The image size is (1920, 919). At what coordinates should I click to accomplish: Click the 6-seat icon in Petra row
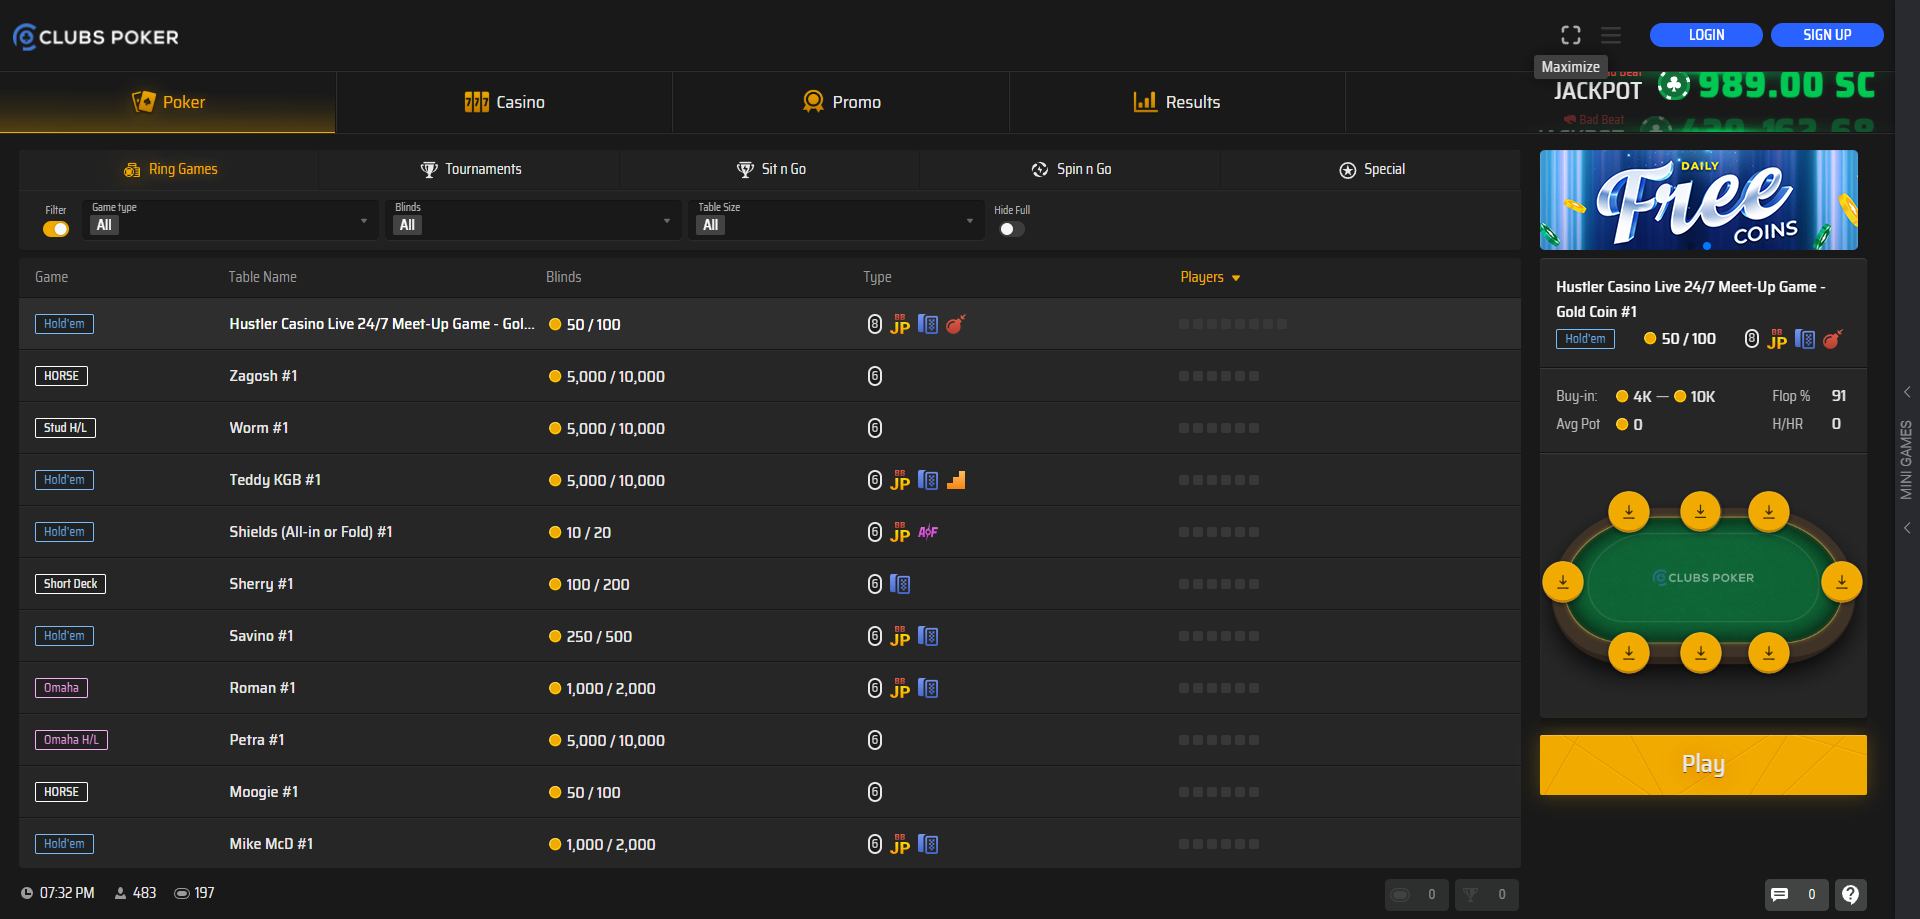[x=874, y=740]
